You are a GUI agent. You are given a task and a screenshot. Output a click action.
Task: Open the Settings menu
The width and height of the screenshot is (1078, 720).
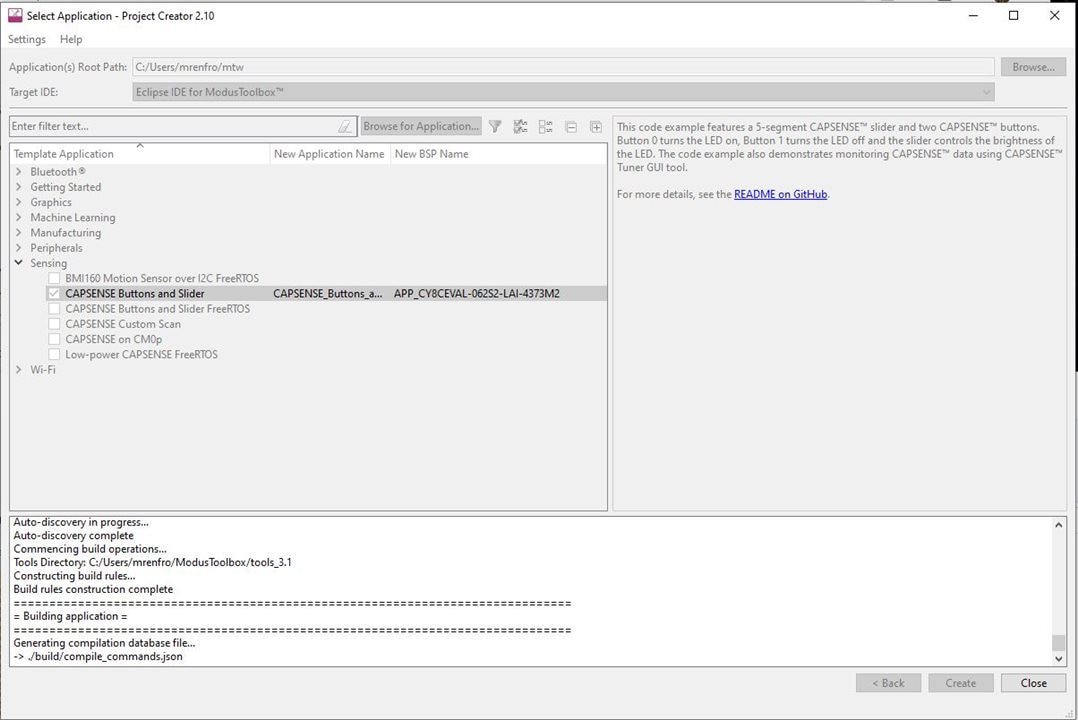27,39
